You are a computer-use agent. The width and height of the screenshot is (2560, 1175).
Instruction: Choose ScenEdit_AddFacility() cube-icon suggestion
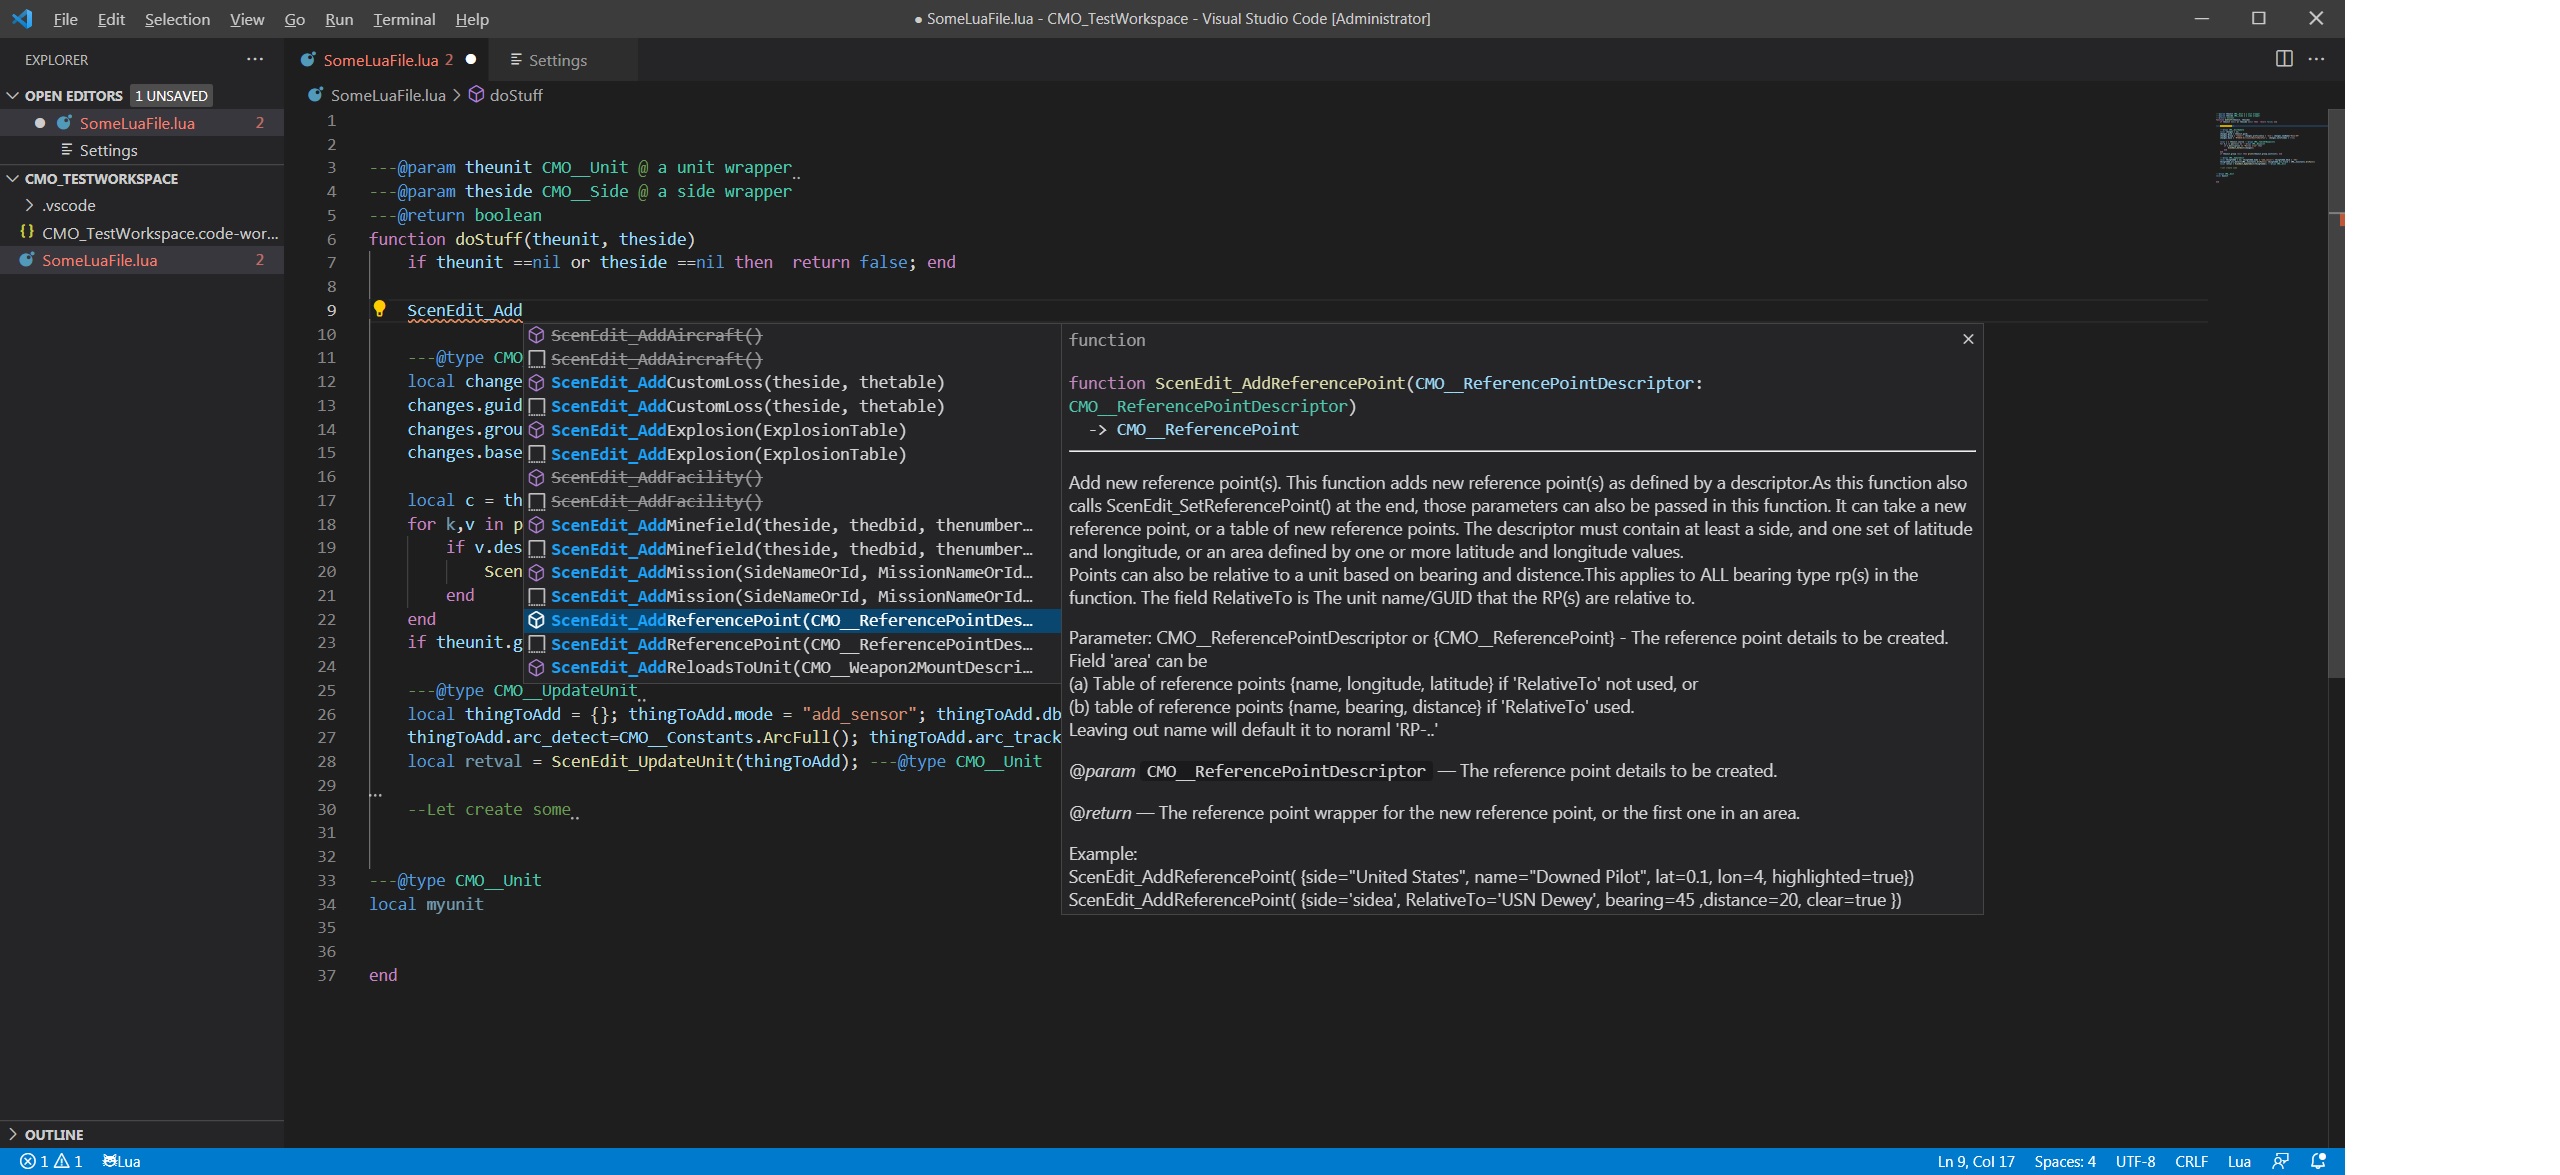(792, 477)
